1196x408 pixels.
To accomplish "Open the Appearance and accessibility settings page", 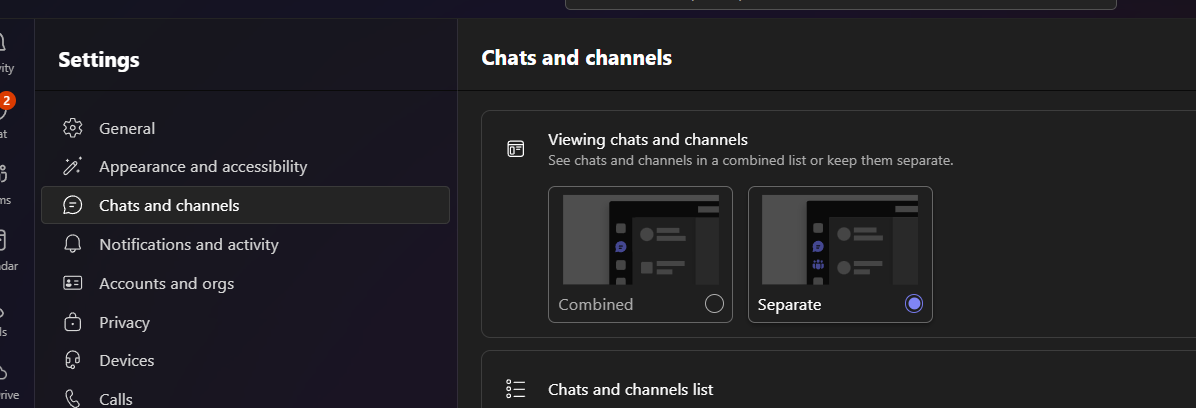I will (x=203, y=167).
